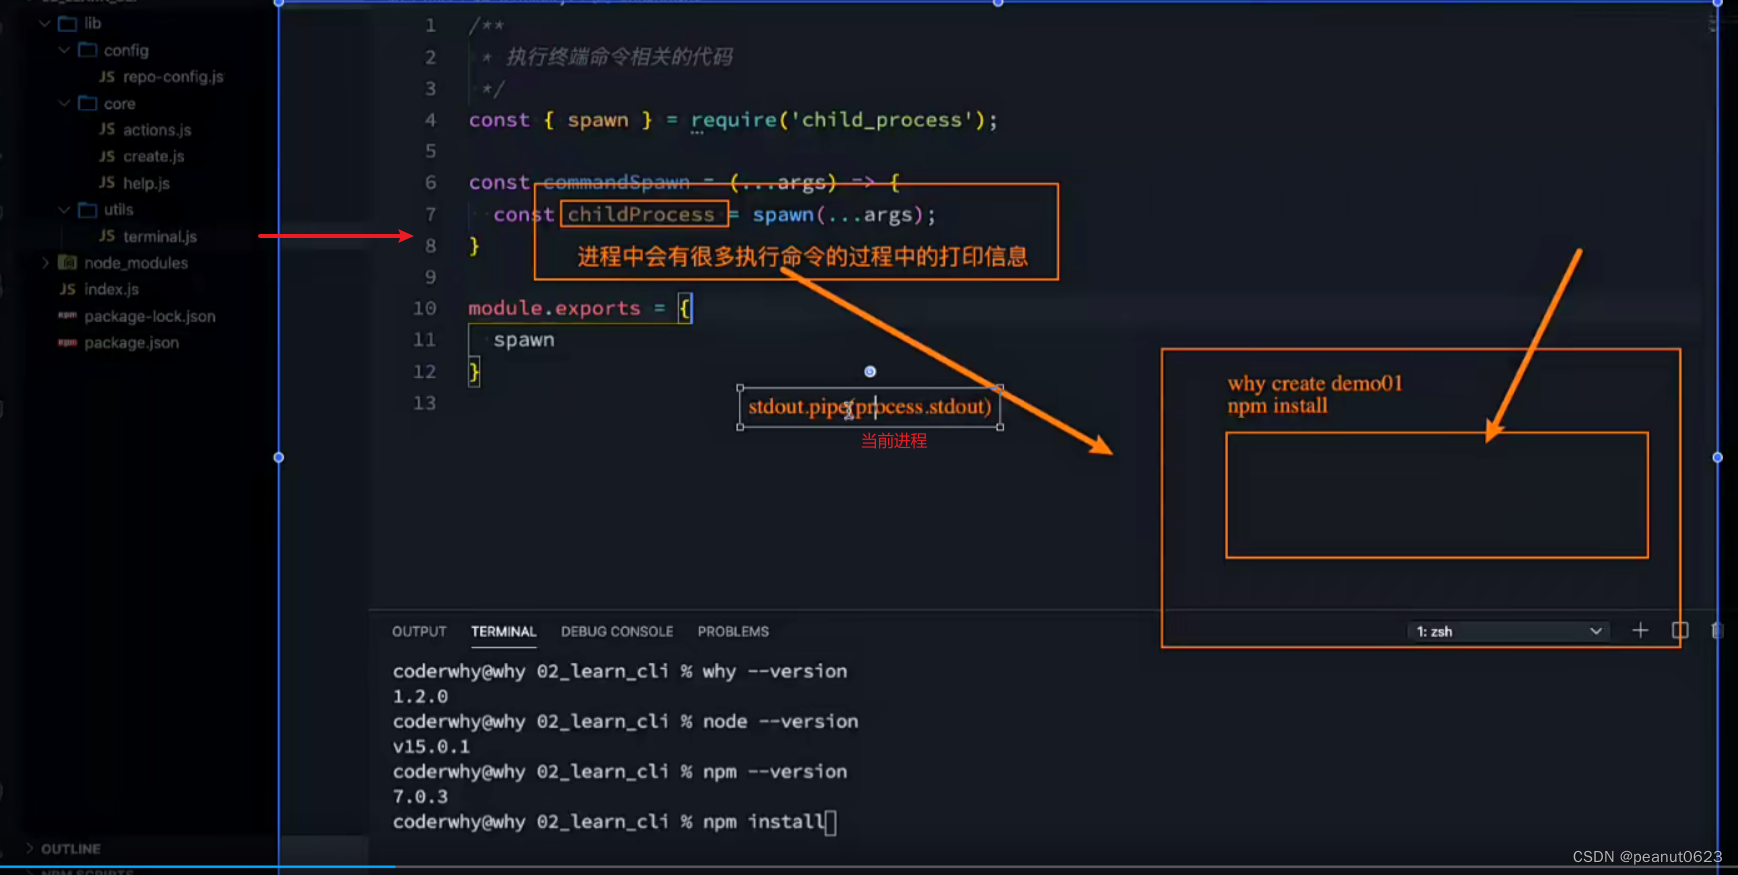Open package-lock.json file
The height and width of the screenshot is (875, 1738).
pyautogui.click(x=150, y=316)
